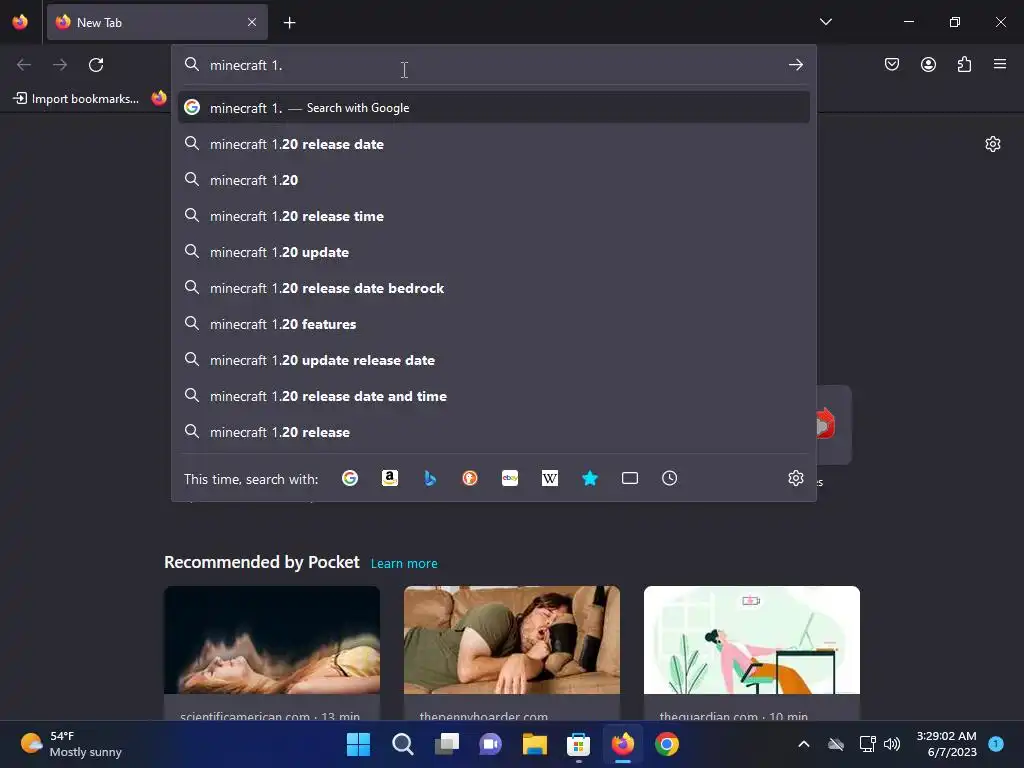The width and height of the screenshot is (1024, 768).
Task: Pick 'minecraft 1.20 release date bedrock' suggestion
Action: 494,288
